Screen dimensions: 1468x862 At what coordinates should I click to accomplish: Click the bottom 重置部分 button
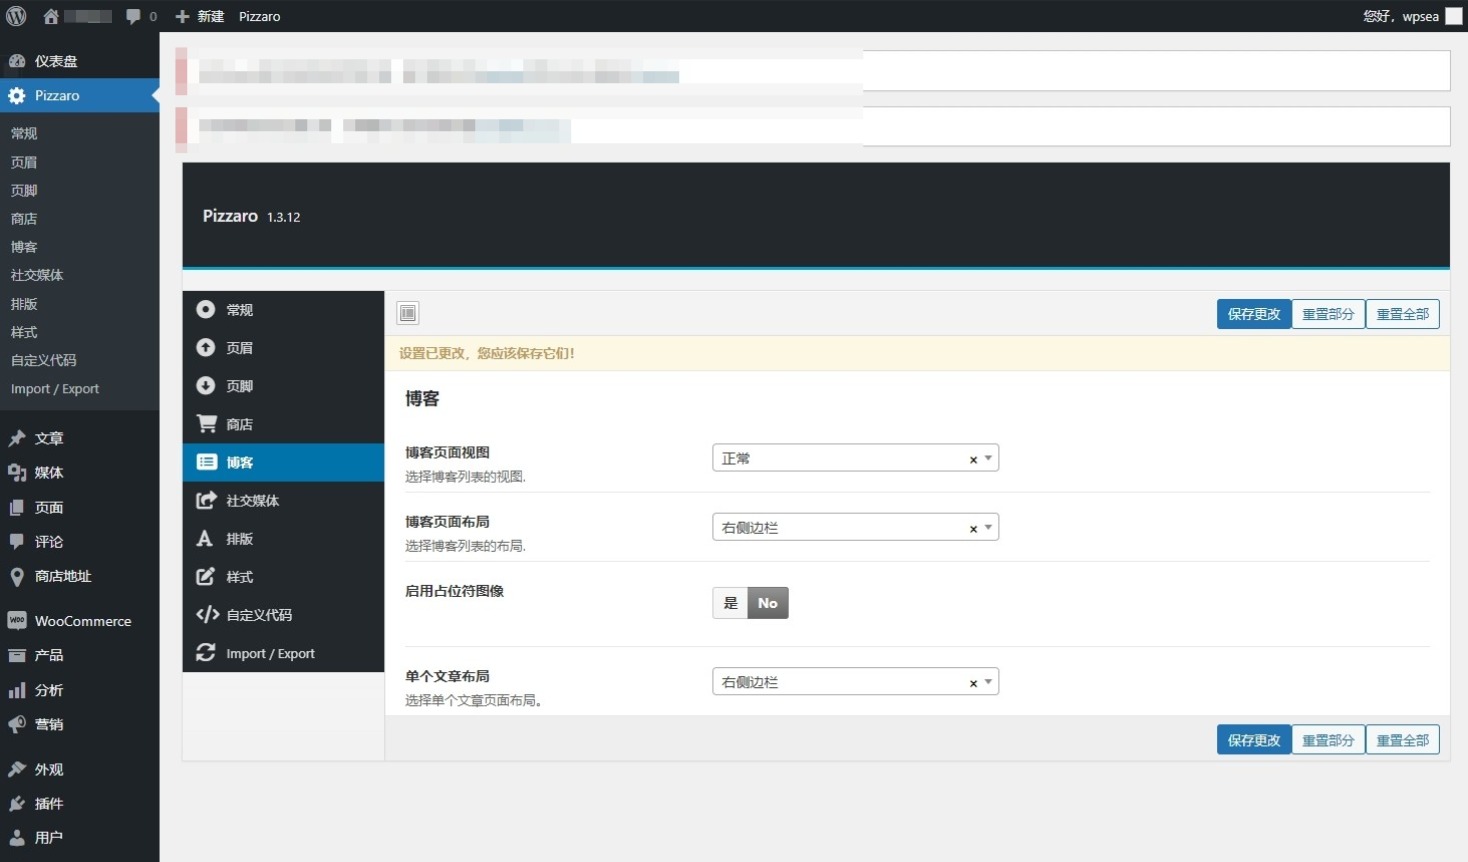pyautogui.click(x=1328, y=740)
